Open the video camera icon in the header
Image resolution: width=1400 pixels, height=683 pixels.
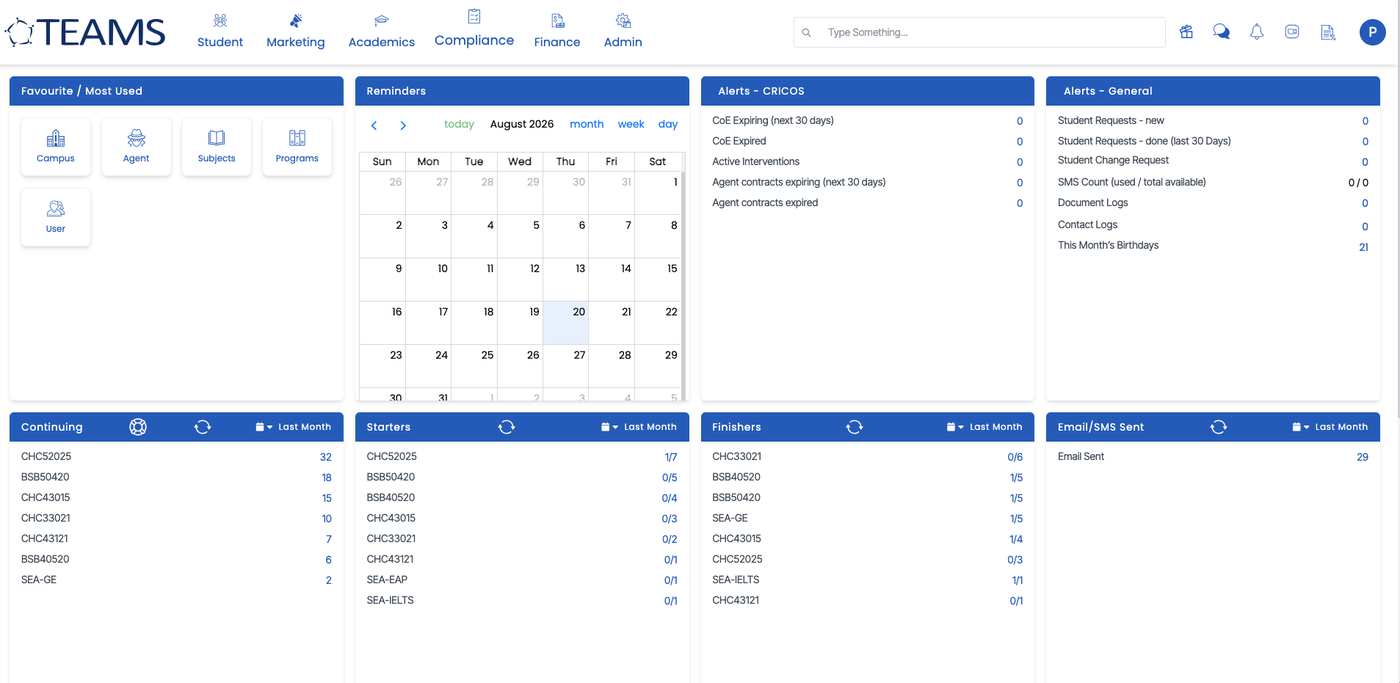1292,32
